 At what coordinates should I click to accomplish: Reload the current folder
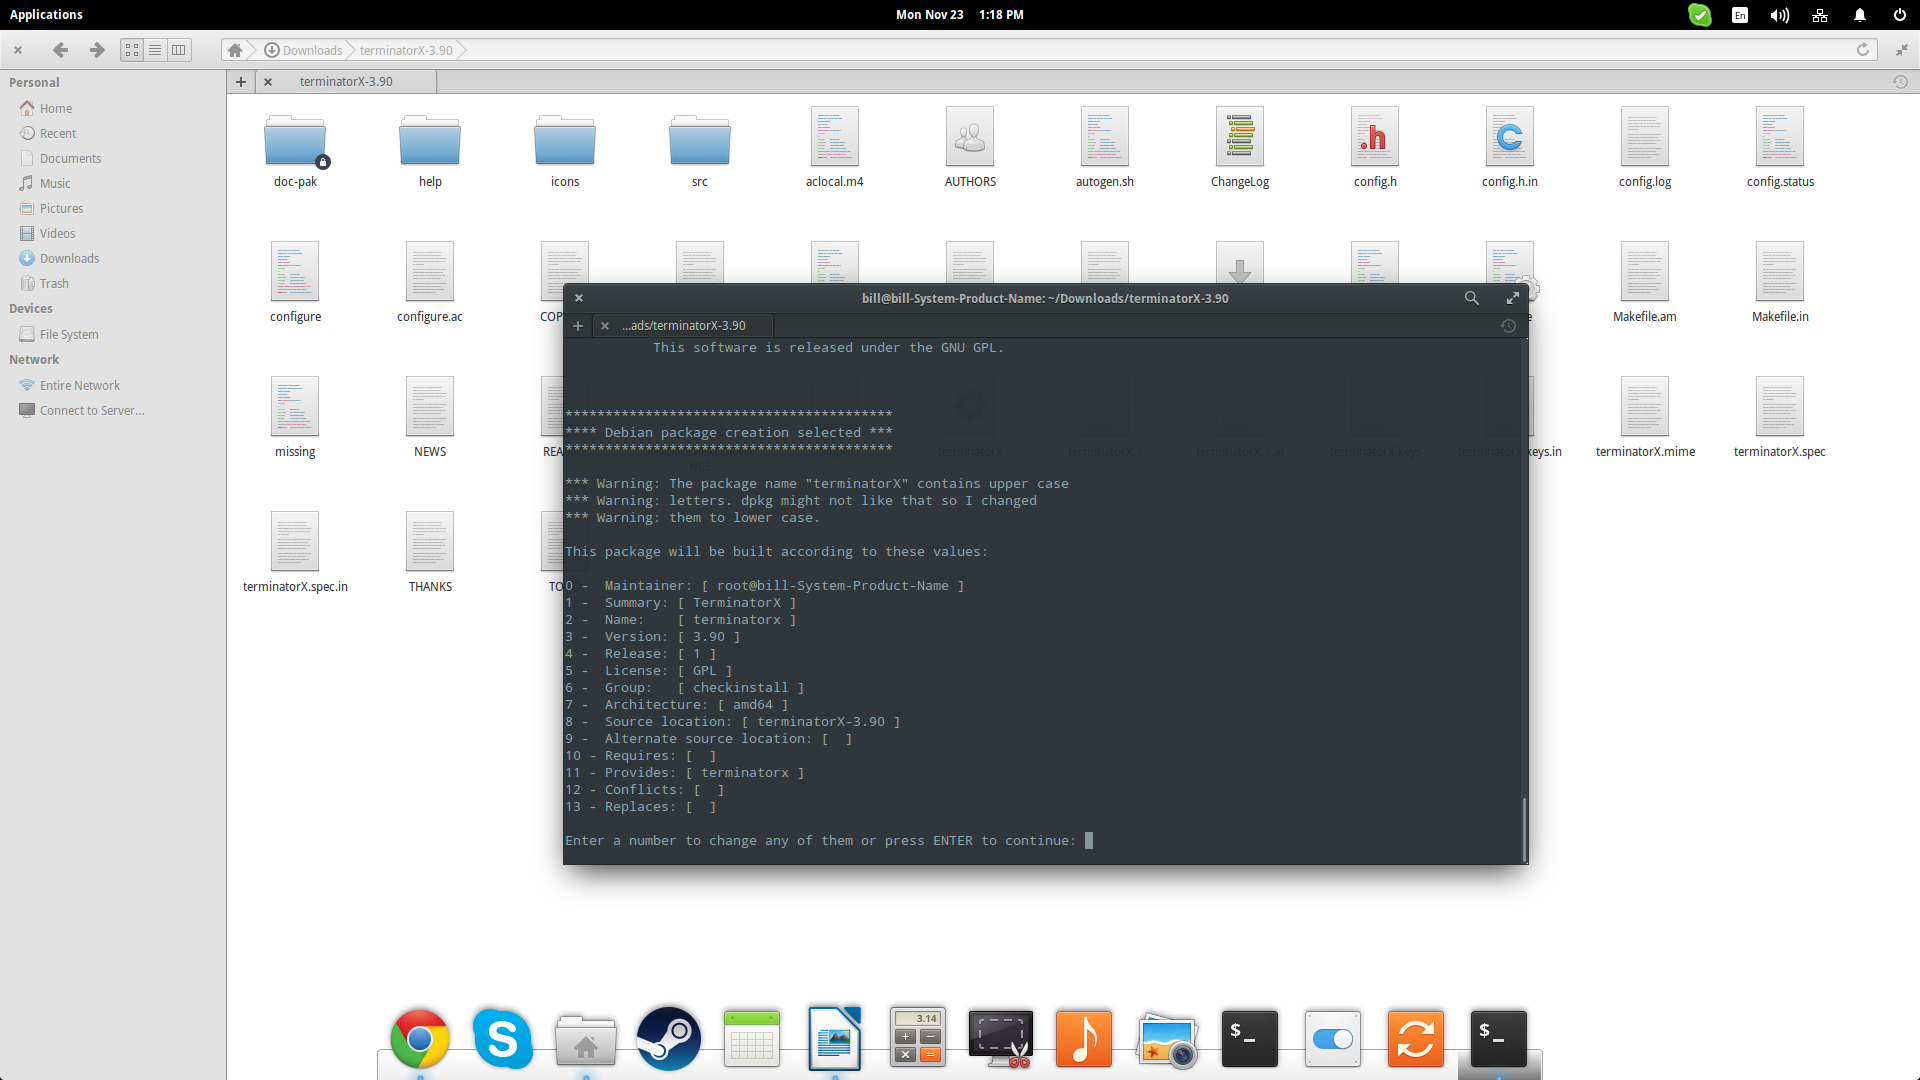tap(1863, 50)
